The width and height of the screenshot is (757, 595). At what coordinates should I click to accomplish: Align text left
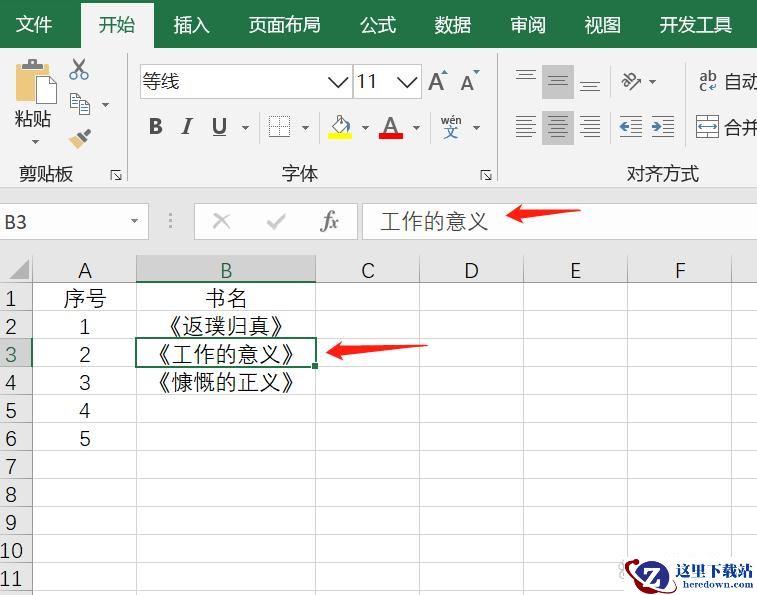[526, 127]
